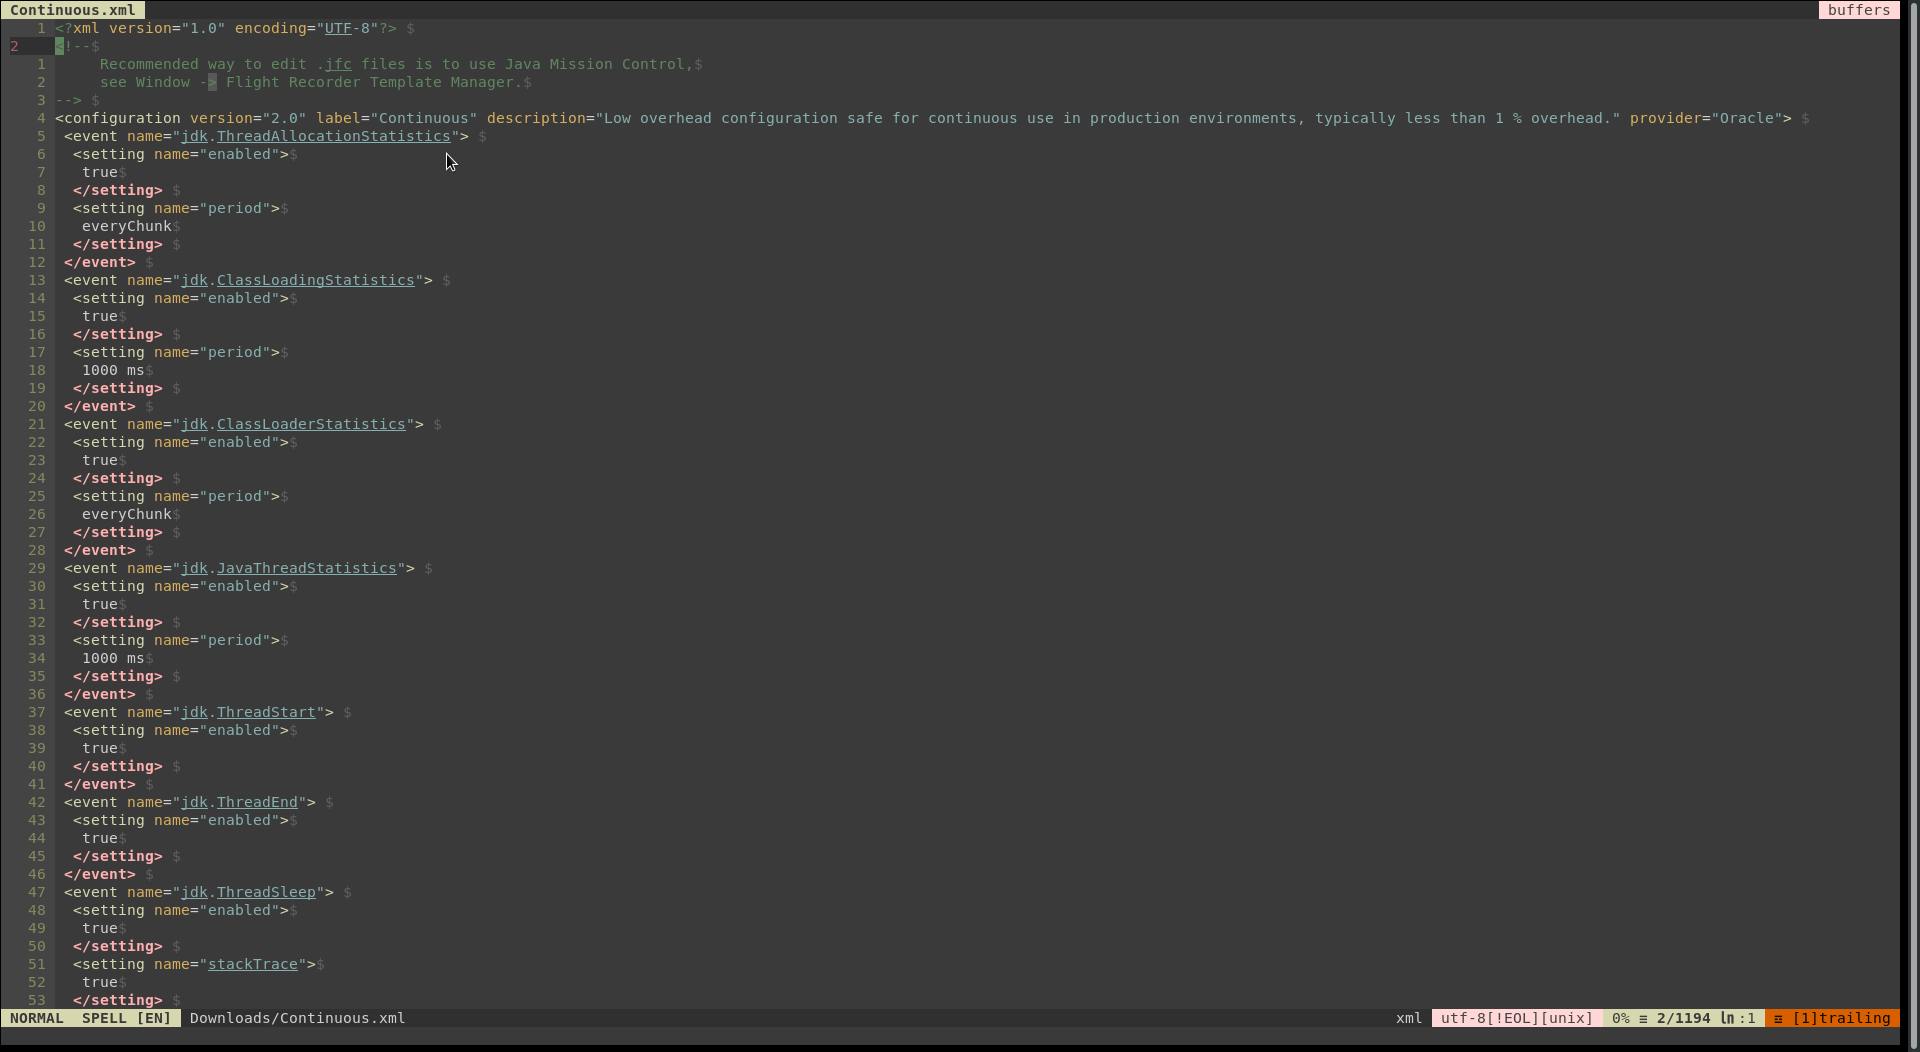Click the jdk.ThreadSleep event name

(x=248, y=892)
